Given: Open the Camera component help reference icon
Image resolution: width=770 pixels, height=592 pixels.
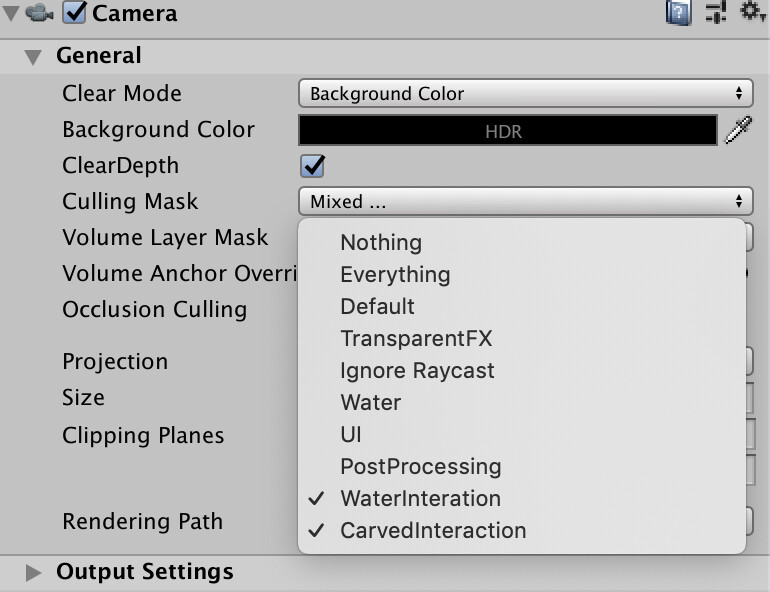Looking at the screenshot, I should (679, 12).
